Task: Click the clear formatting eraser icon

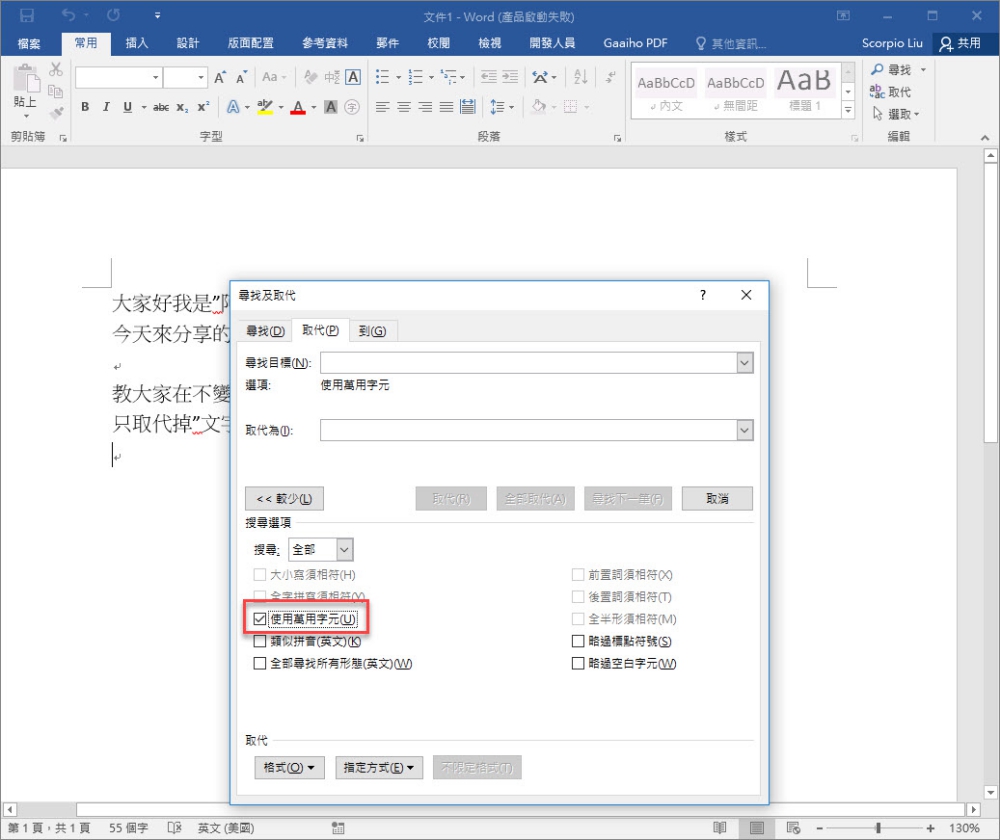Action: pyautogui.click(x=311, y=78)
